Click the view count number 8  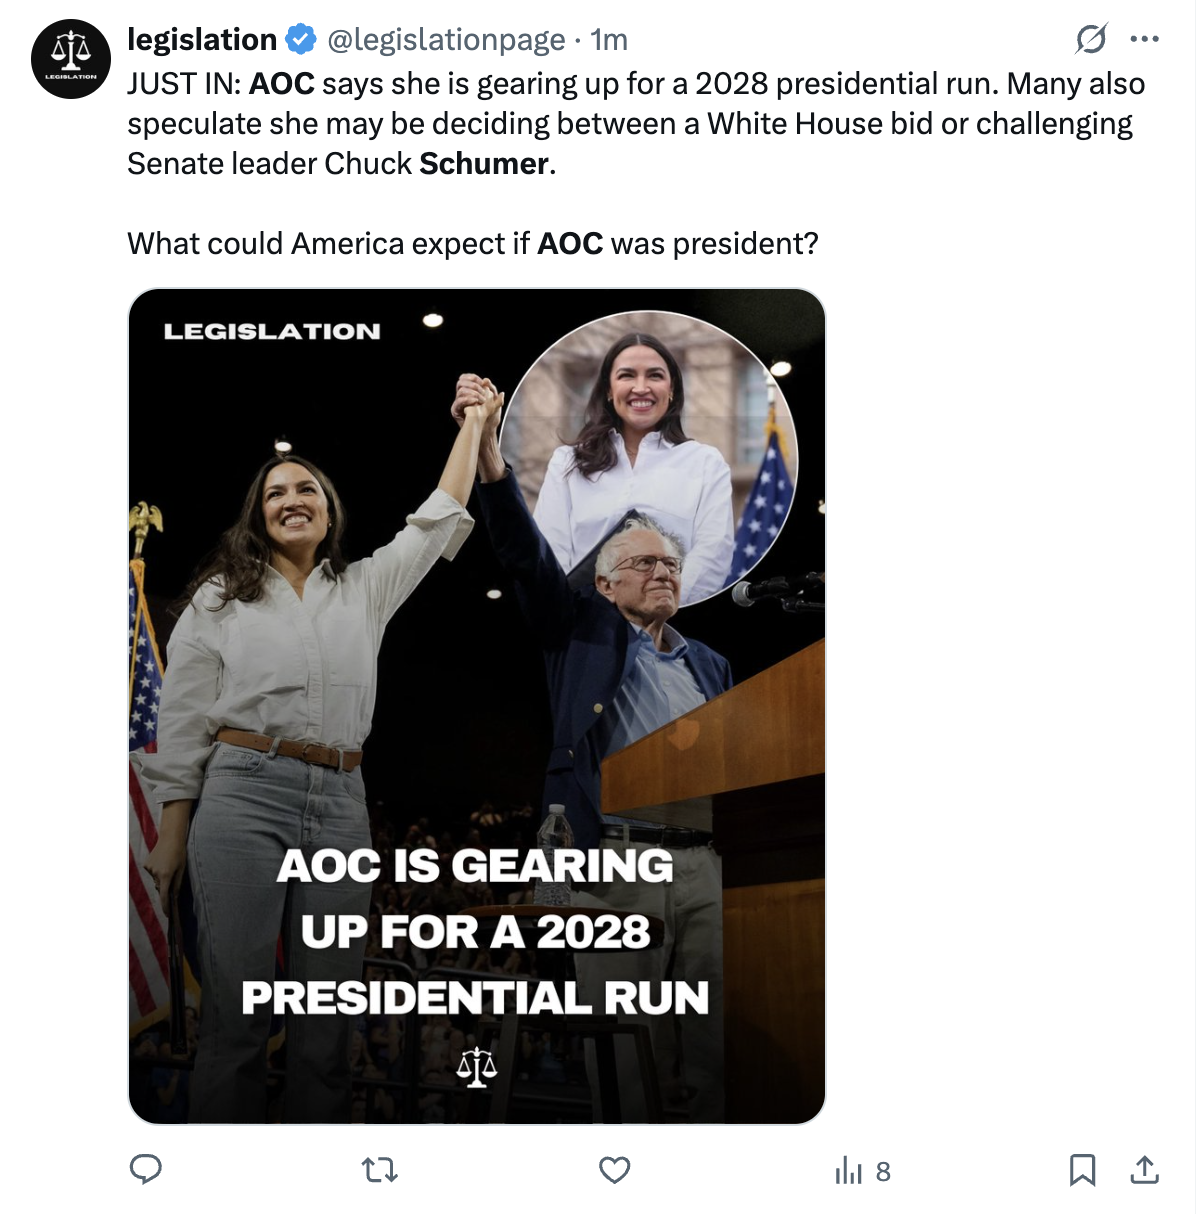click(x=883, y=1171)
